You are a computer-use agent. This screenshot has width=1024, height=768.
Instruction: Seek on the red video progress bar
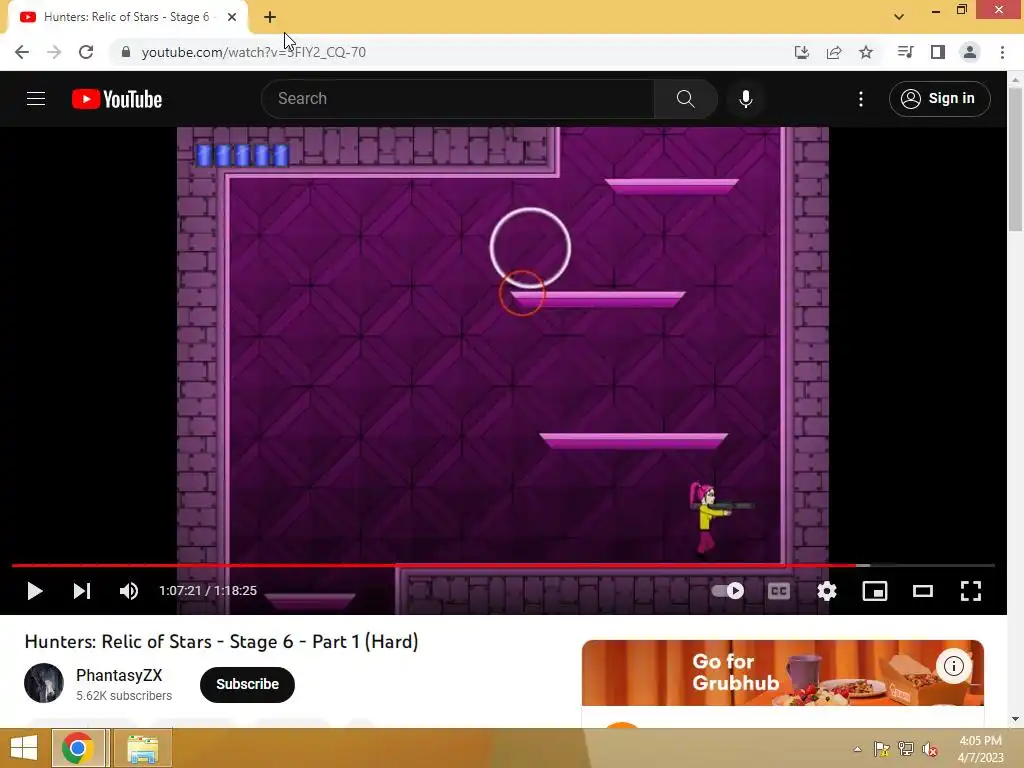pos(503,565)
